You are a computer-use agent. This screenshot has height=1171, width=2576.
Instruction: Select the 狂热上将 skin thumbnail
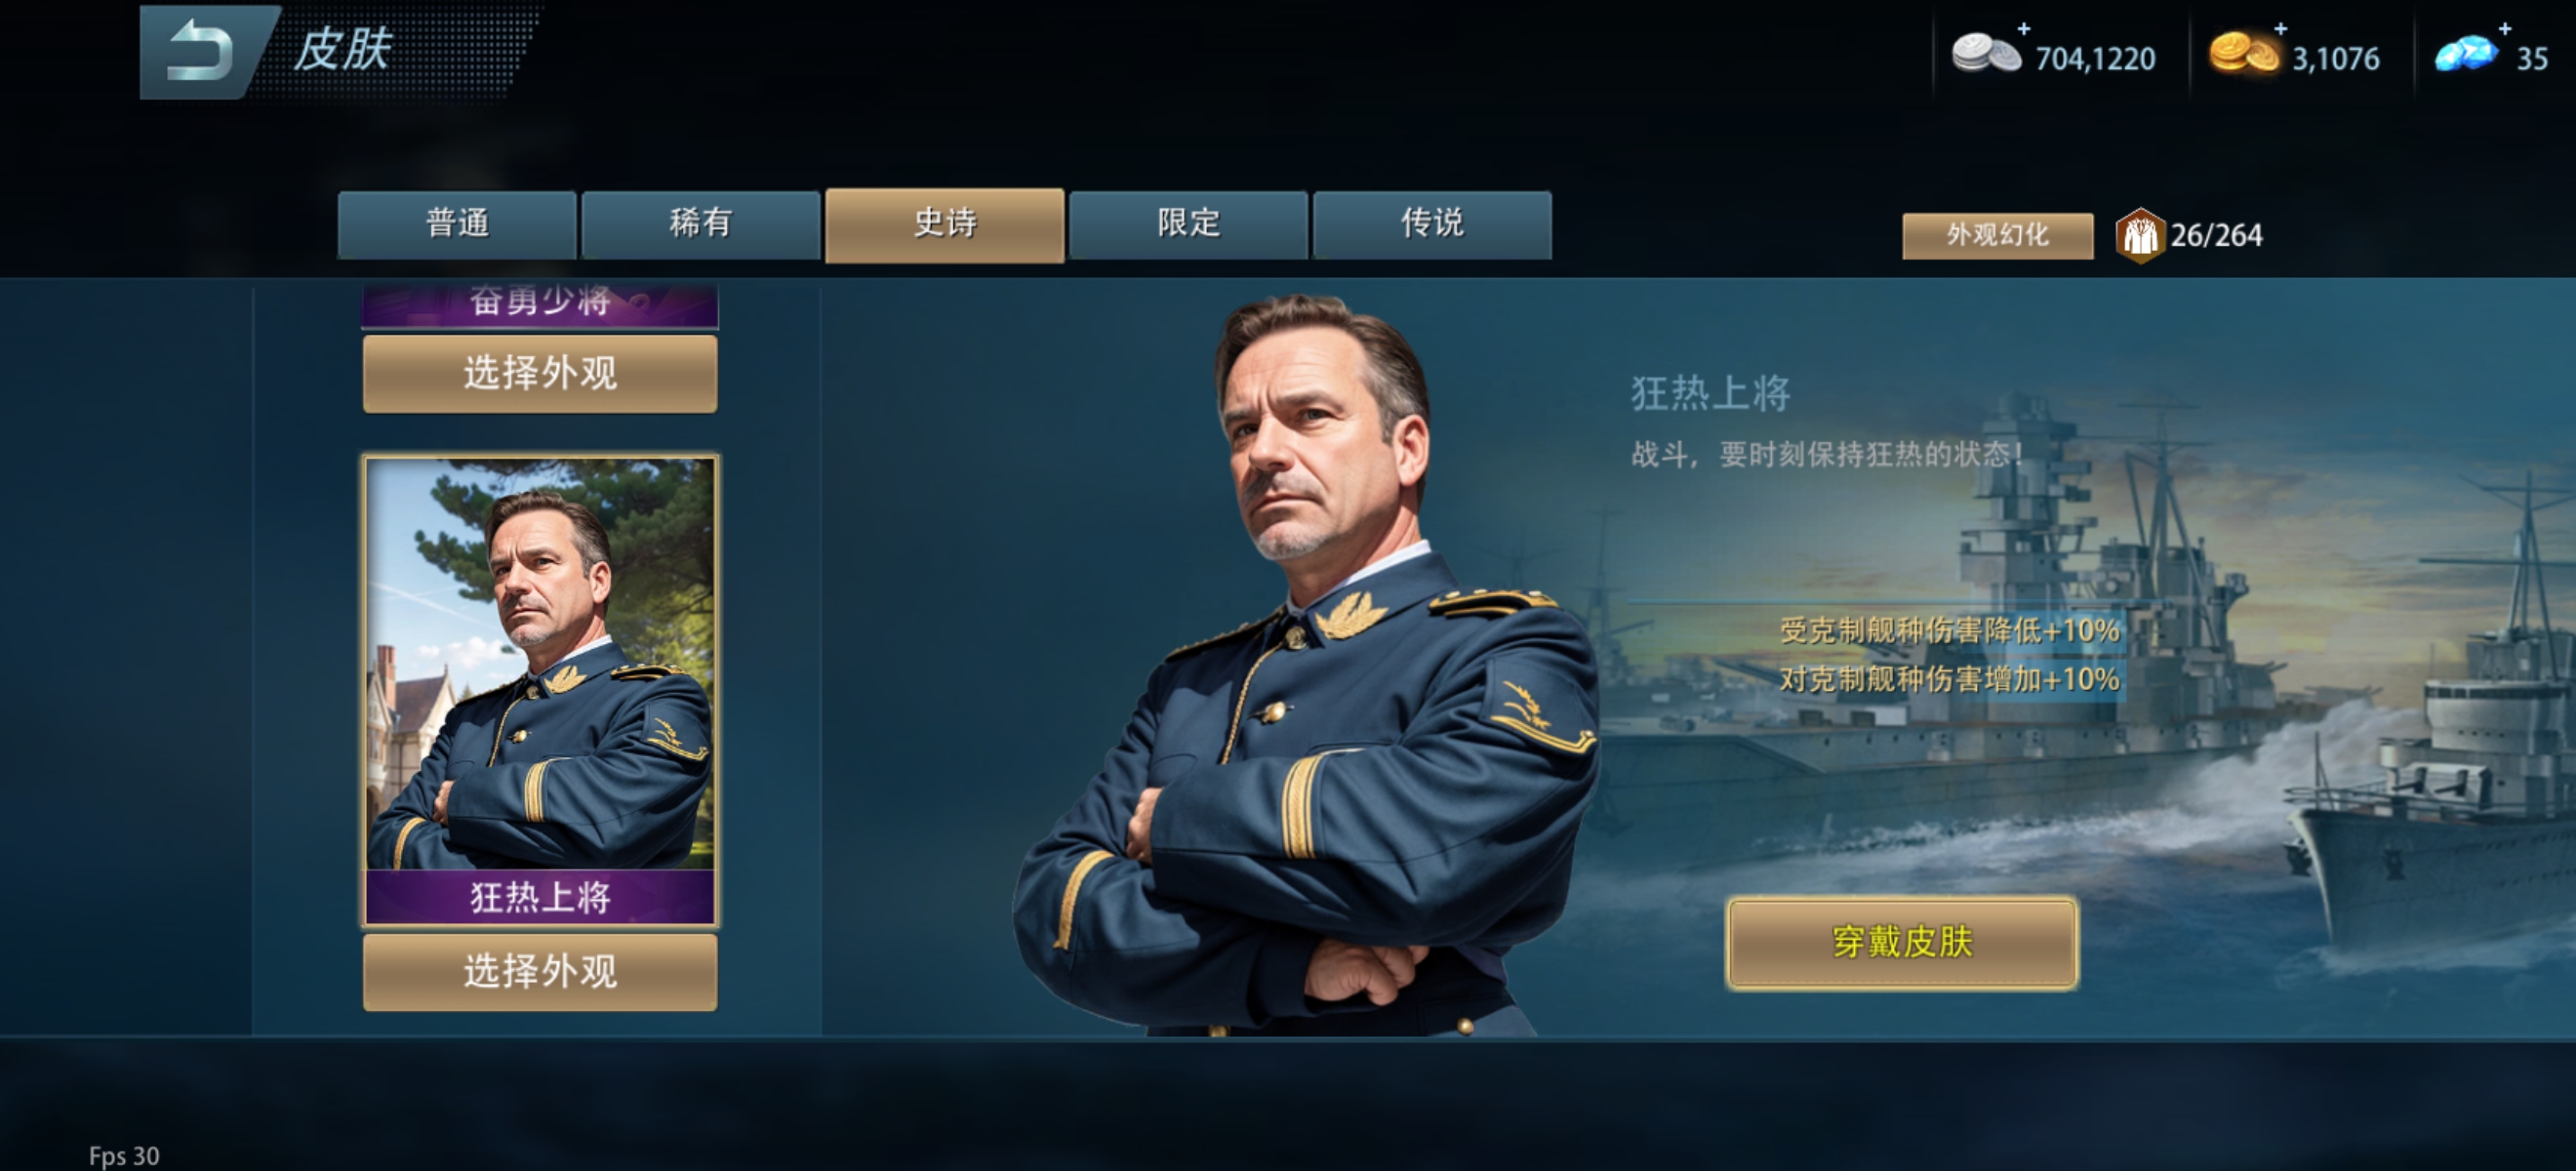(x=540, y=690)
